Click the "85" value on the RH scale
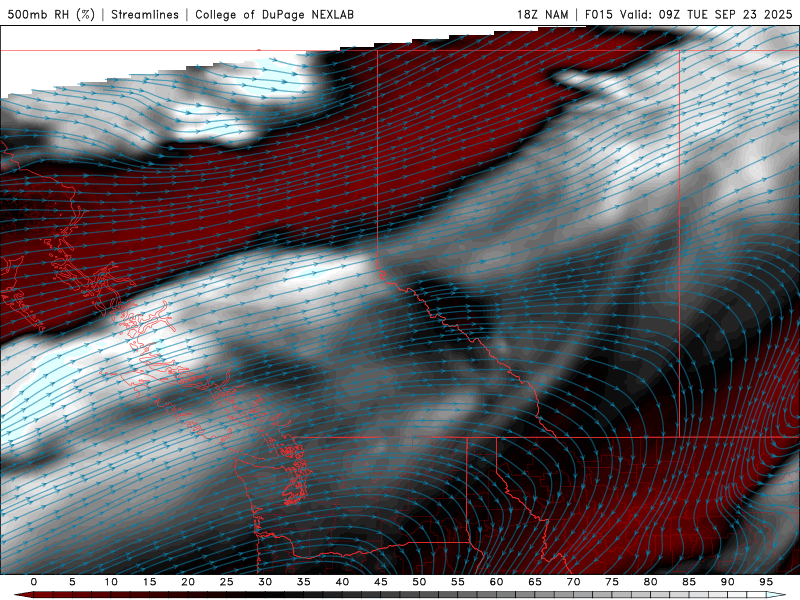Screen dimensions: 800x600 pyautogui.click(x=689, y=582)
